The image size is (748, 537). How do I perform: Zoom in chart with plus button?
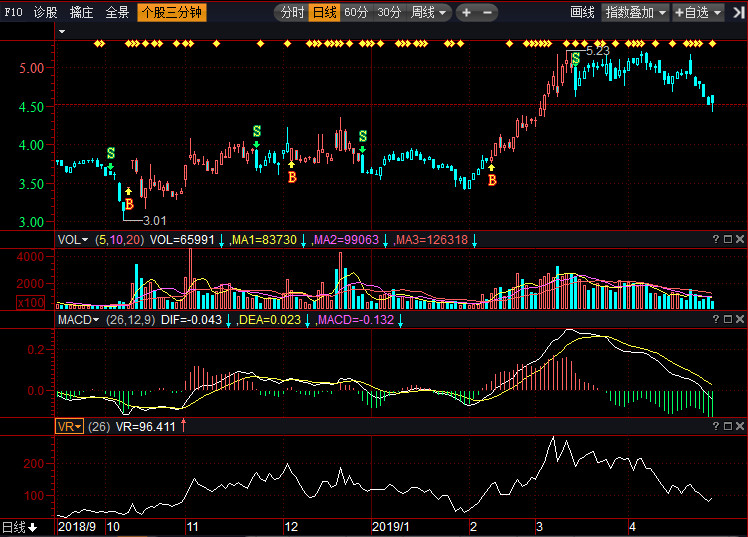pyautogui.click(x=466, y=12)
